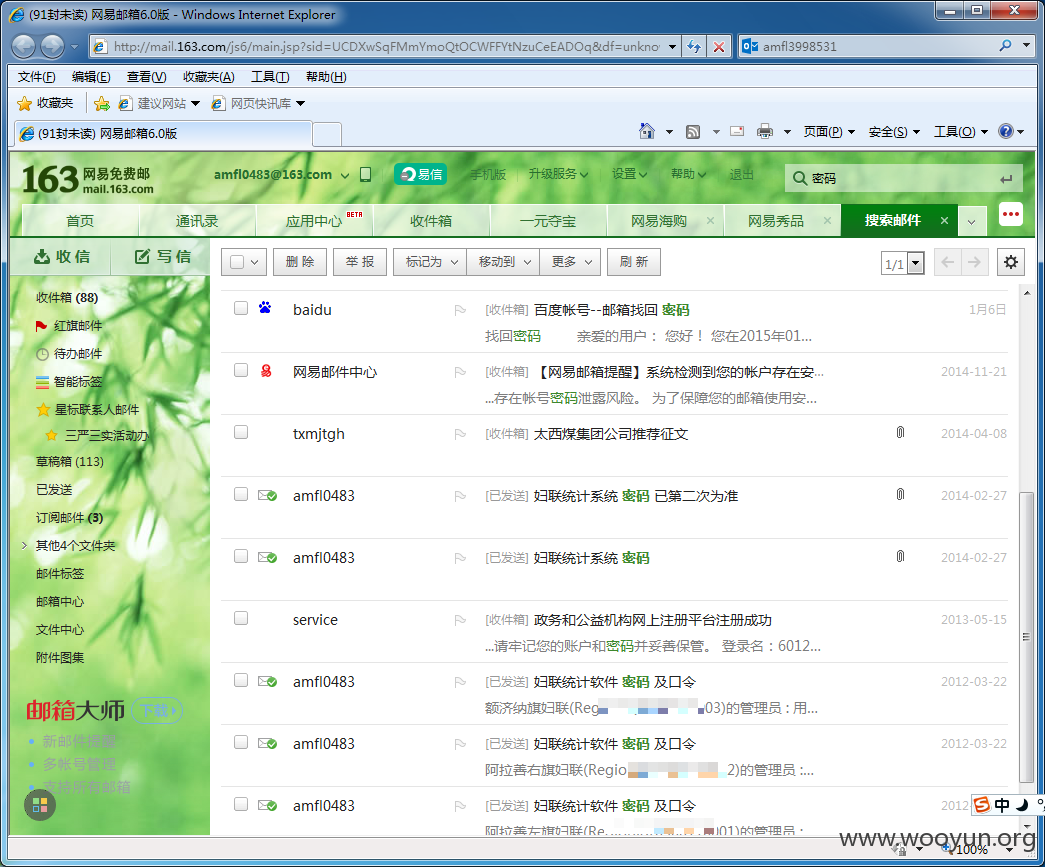Tick the select-all checkbox in toolbar
Viewport: 1045px width, 867px height.
tap(237, 262)
